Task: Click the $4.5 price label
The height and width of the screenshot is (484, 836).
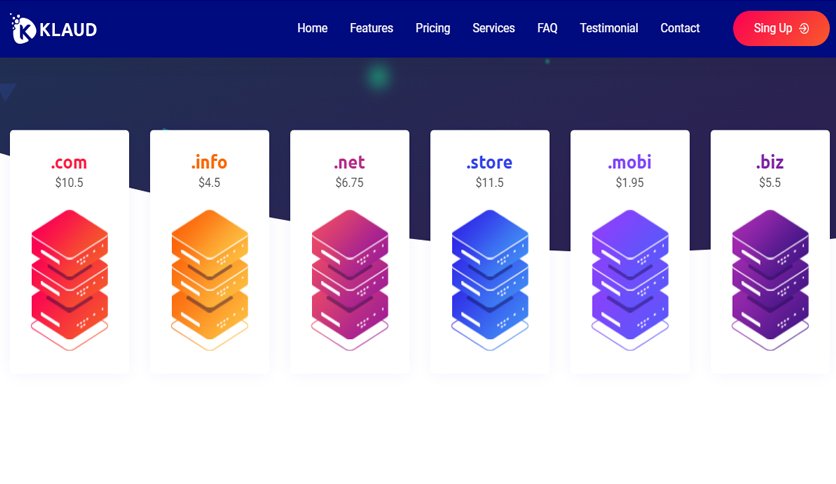Action: coord(209,183)
